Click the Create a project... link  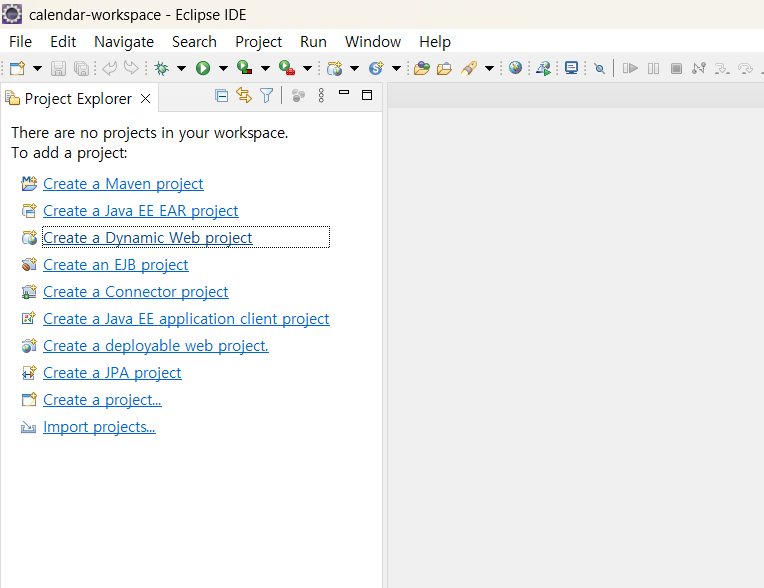coord(102,399)
